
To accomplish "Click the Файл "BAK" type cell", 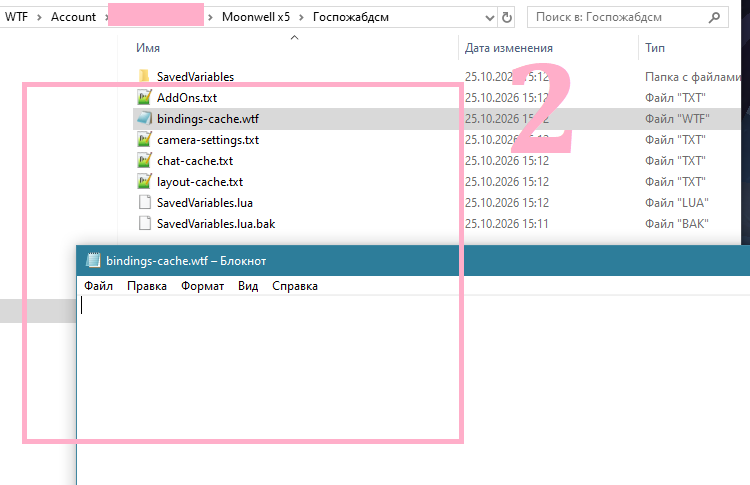I will (x=676, y=224).
